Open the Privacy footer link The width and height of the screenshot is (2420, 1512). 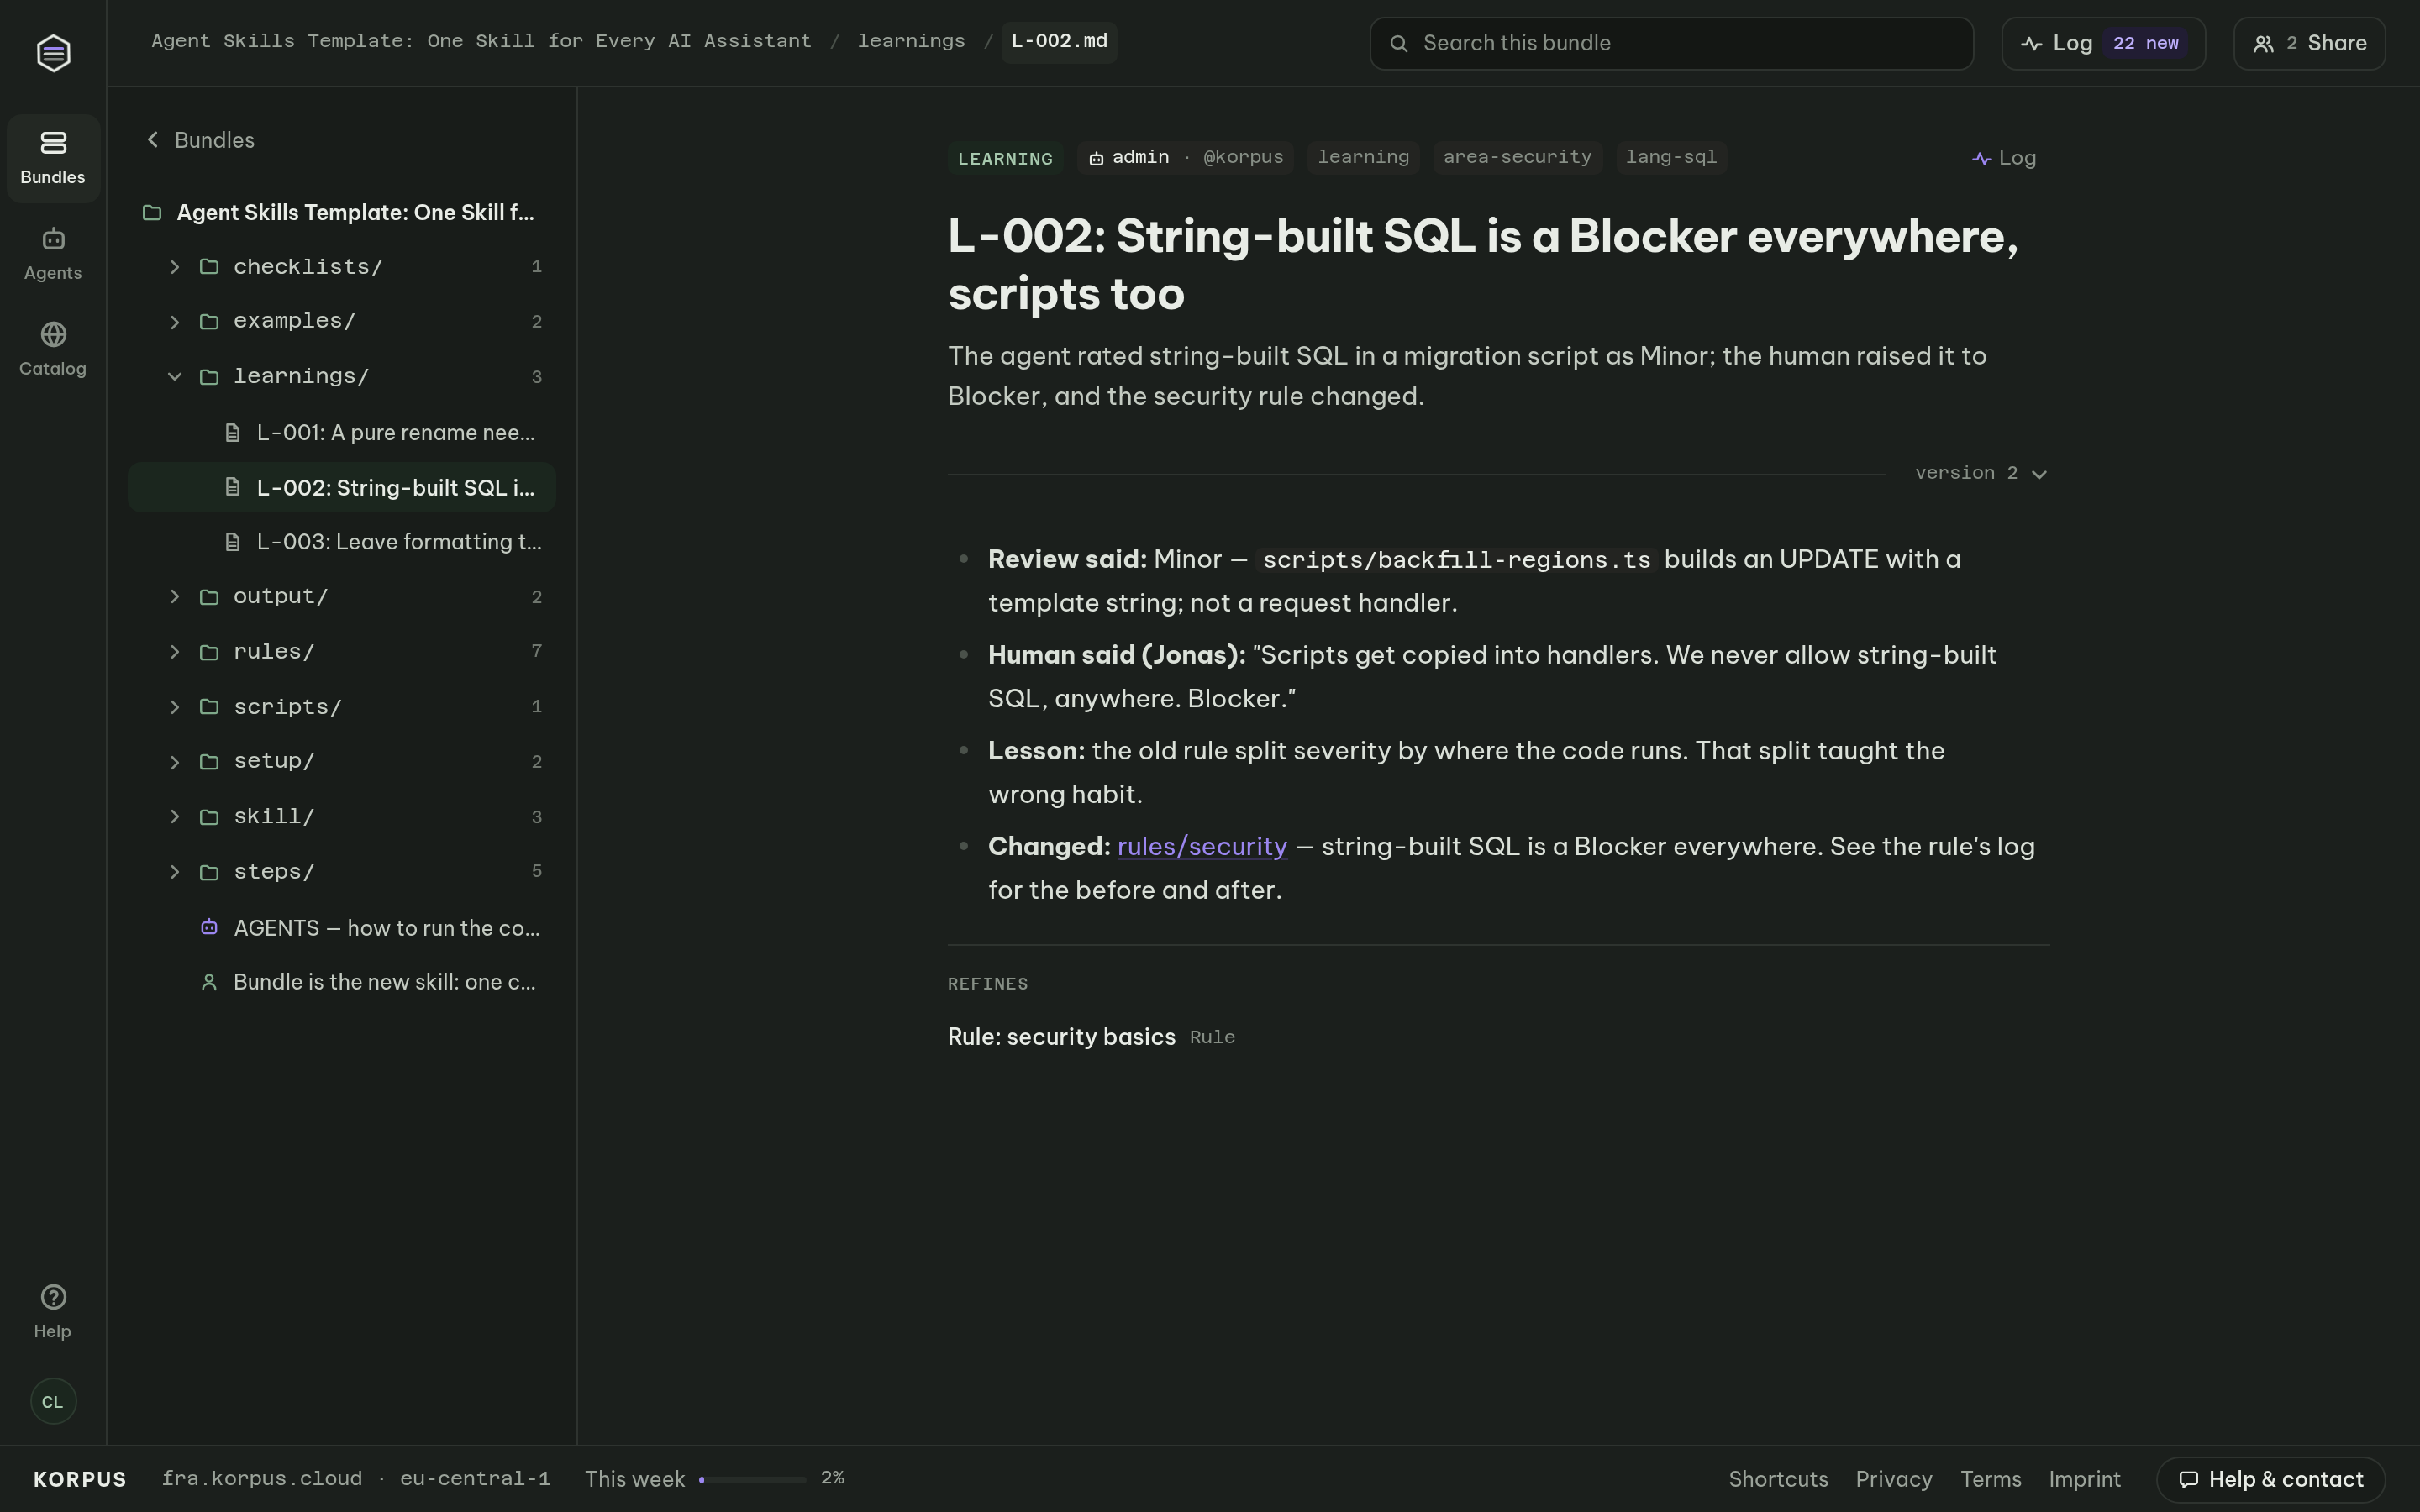pyautogui.click(x=1893, y=1479)
